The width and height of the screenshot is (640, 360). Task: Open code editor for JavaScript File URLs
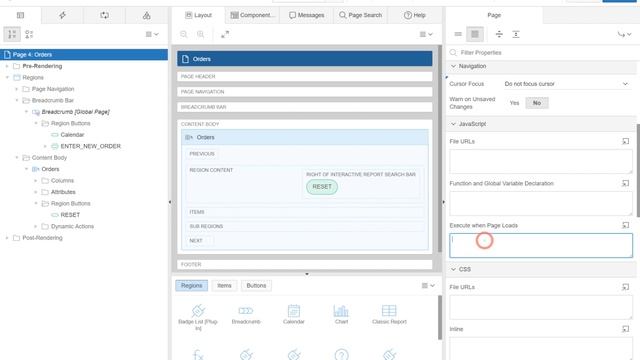point(625,141)
